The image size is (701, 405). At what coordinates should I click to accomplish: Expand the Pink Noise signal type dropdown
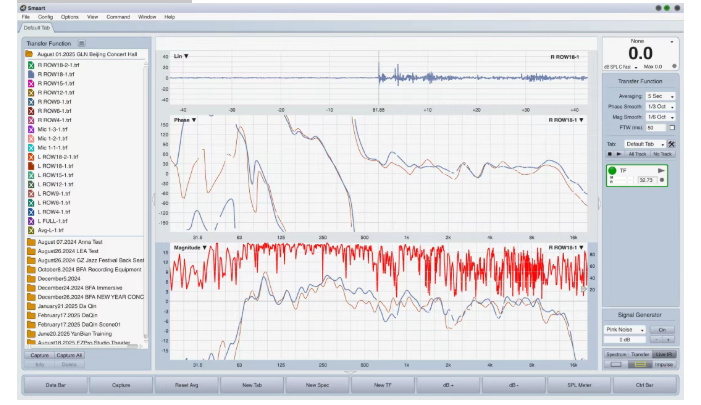point(625,329)
